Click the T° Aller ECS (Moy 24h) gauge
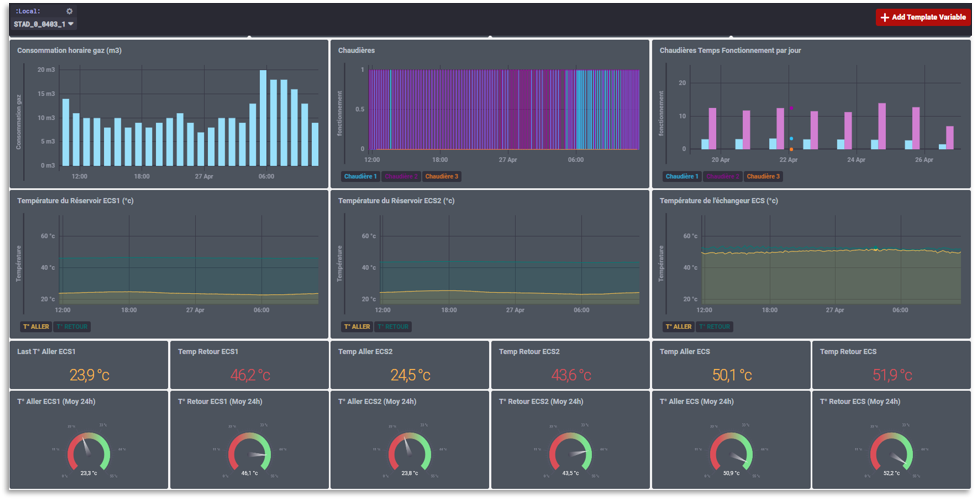 pyautogui.click(x=731, y=451)
